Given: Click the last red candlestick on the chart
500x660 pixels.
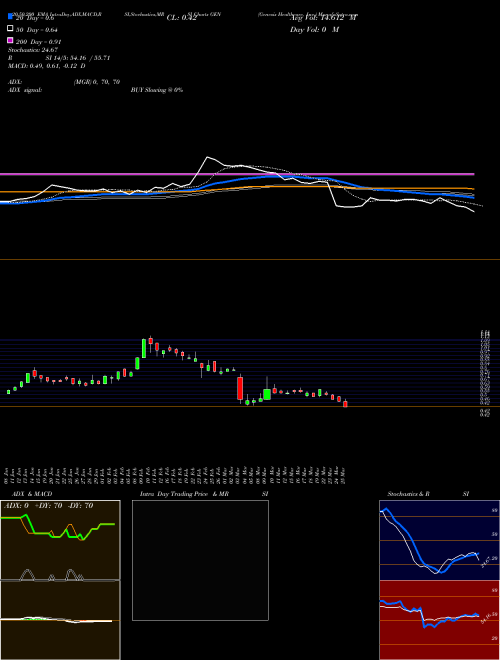Looking at the screenshot, I should pyautogui.click(x=346, y=404).
